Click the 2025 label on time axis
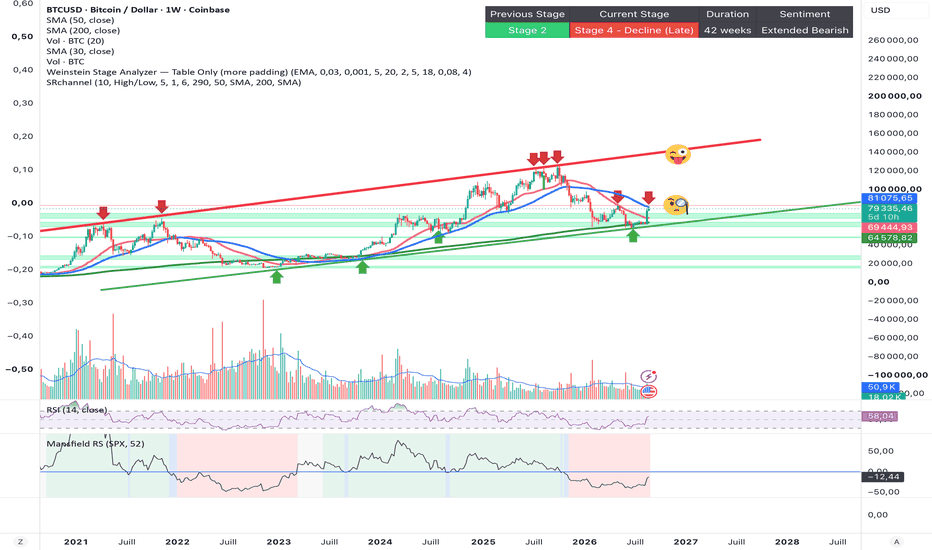Screen dimensions: 932x550 (x=483, y=542)
